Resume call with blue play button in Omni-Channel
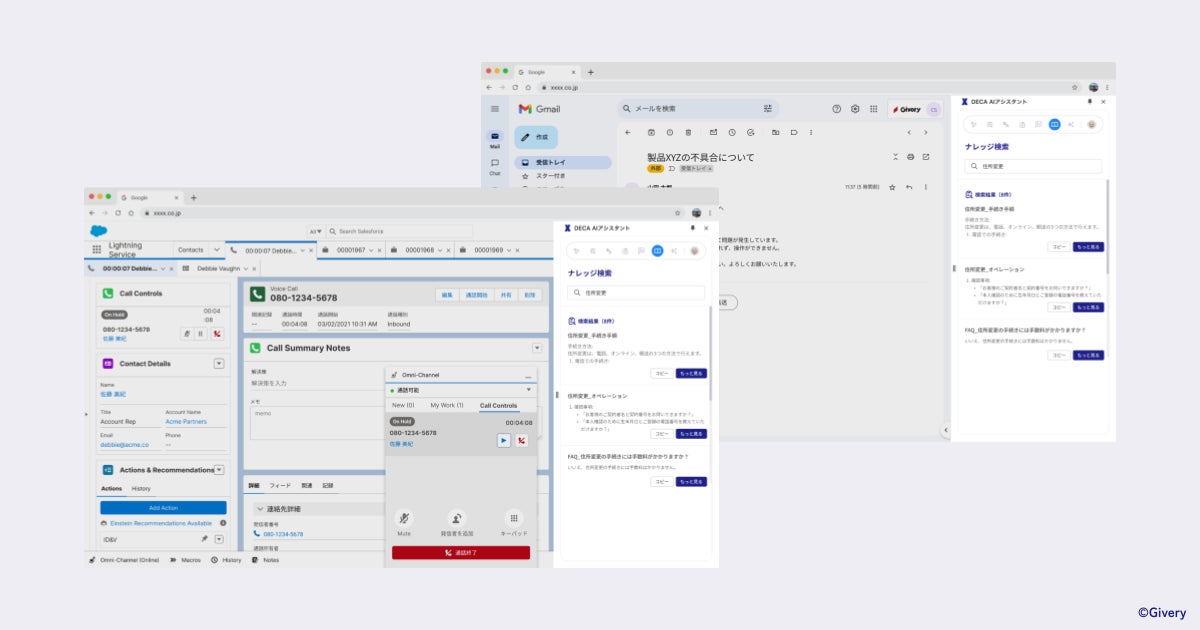Viewport: 1200px width, 630px height. pyautogui.click(x=504, y=440)
